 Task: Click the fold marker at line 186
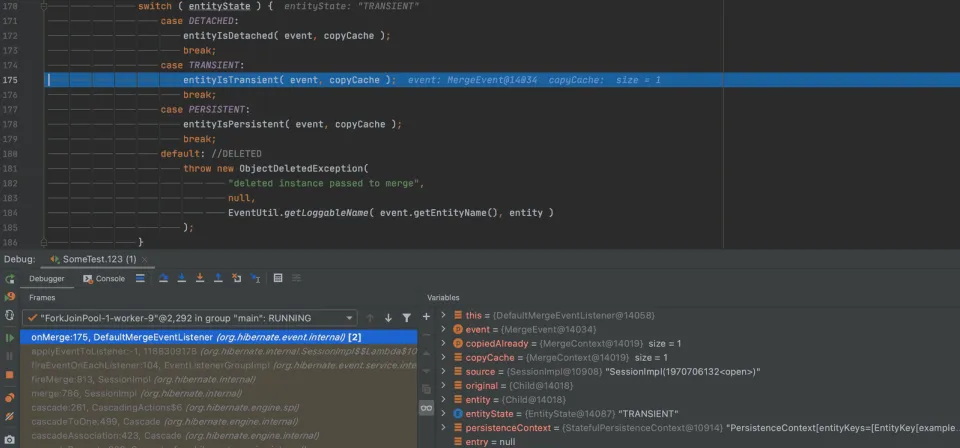(x=43, y=242)
